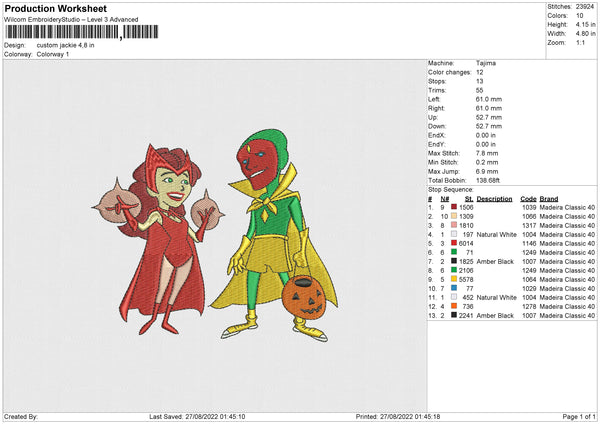
Task: Pick the pink swatch in stop 3
Action: pyautogui.click(x=456, y=224)
